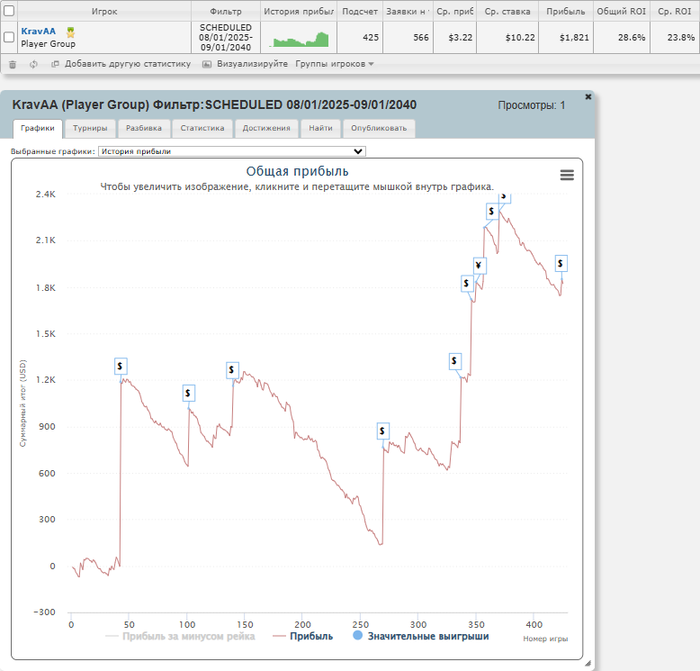Click the $ flag at 1.8K near game 345
Image resolution: width=700 pixels, height=671 pixels.
coord(467,283)
